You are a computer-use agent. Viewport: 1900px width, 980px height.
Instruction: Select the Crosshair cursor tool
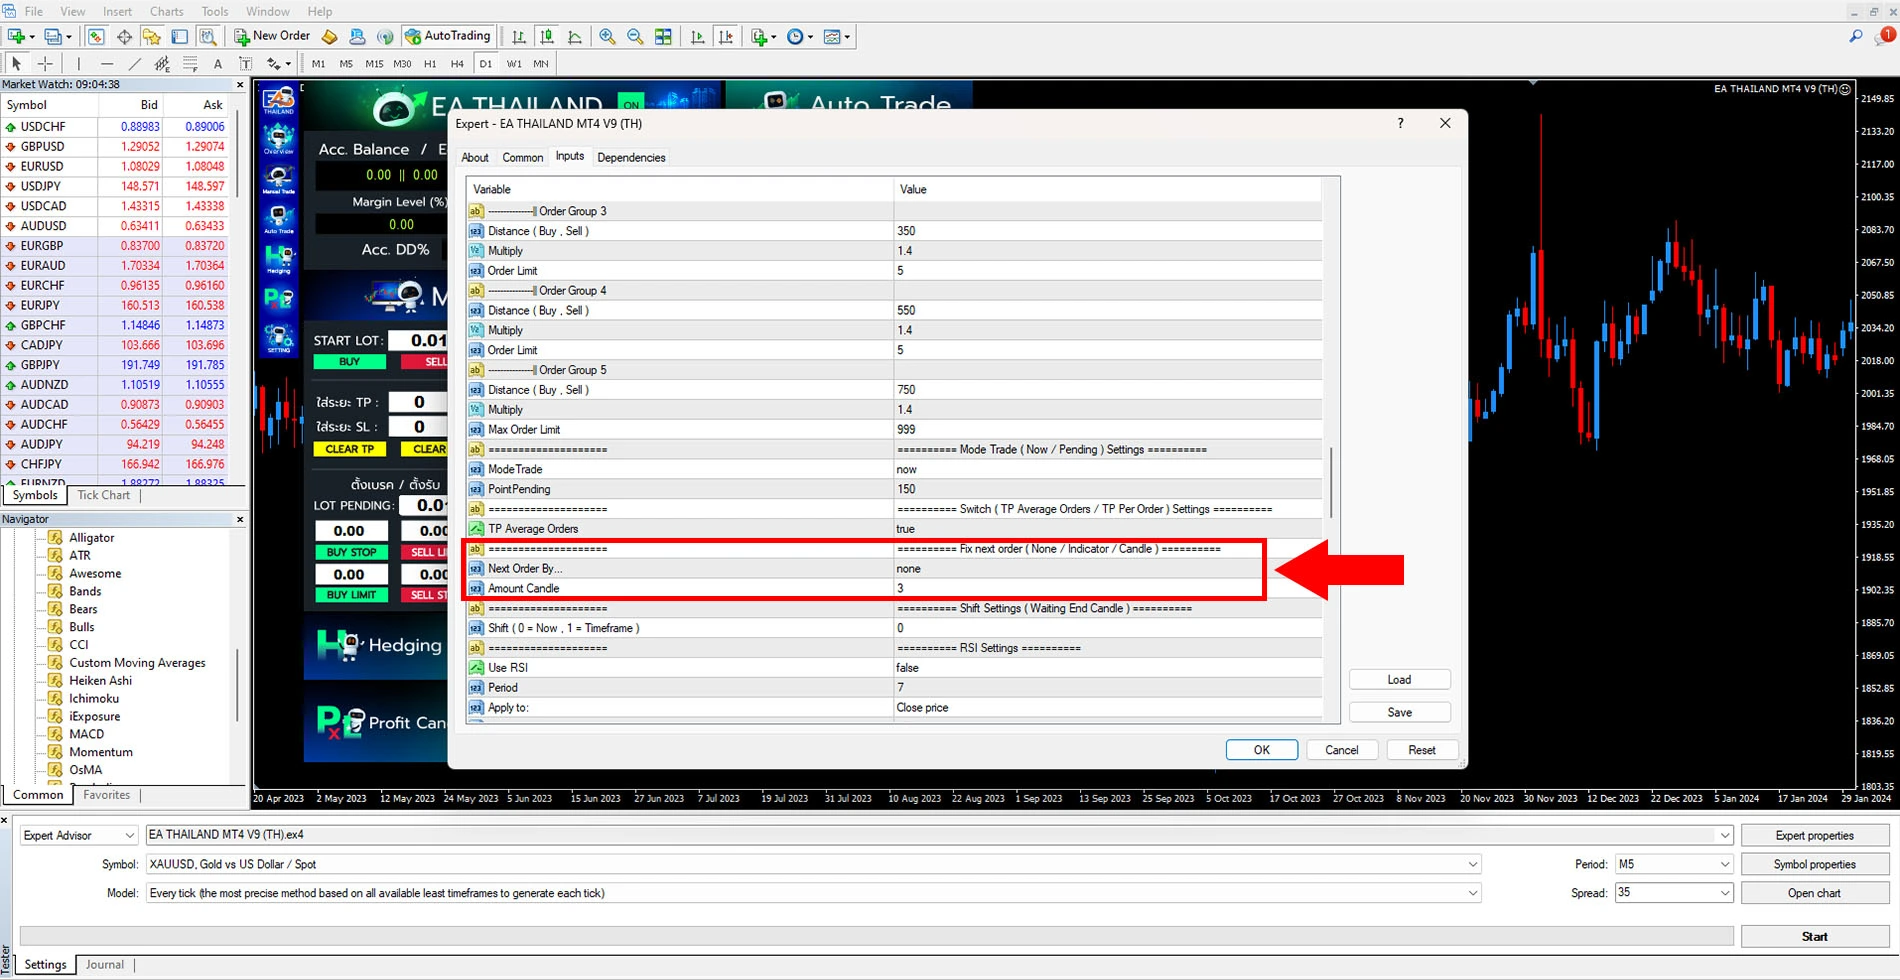(45, 64)
